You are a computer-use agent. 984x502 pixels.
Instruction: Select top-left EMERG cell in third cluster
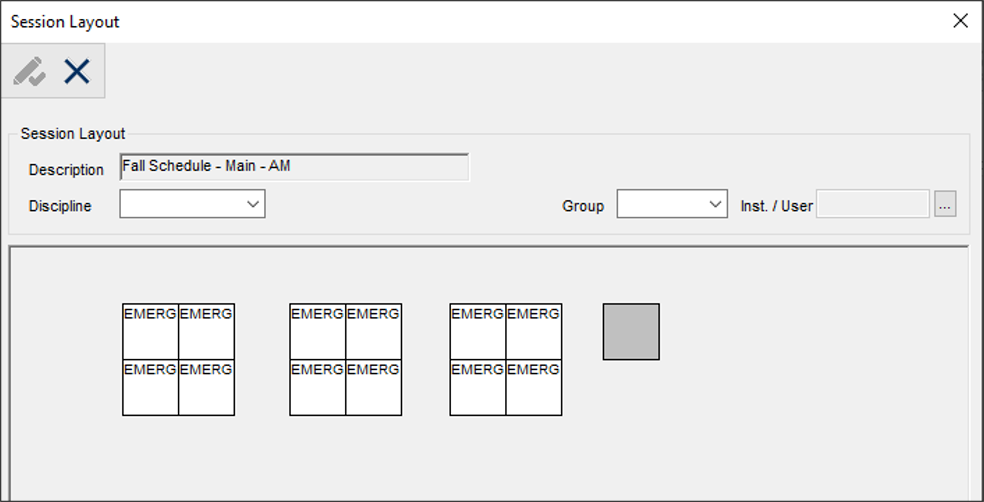tap(478, 332)
